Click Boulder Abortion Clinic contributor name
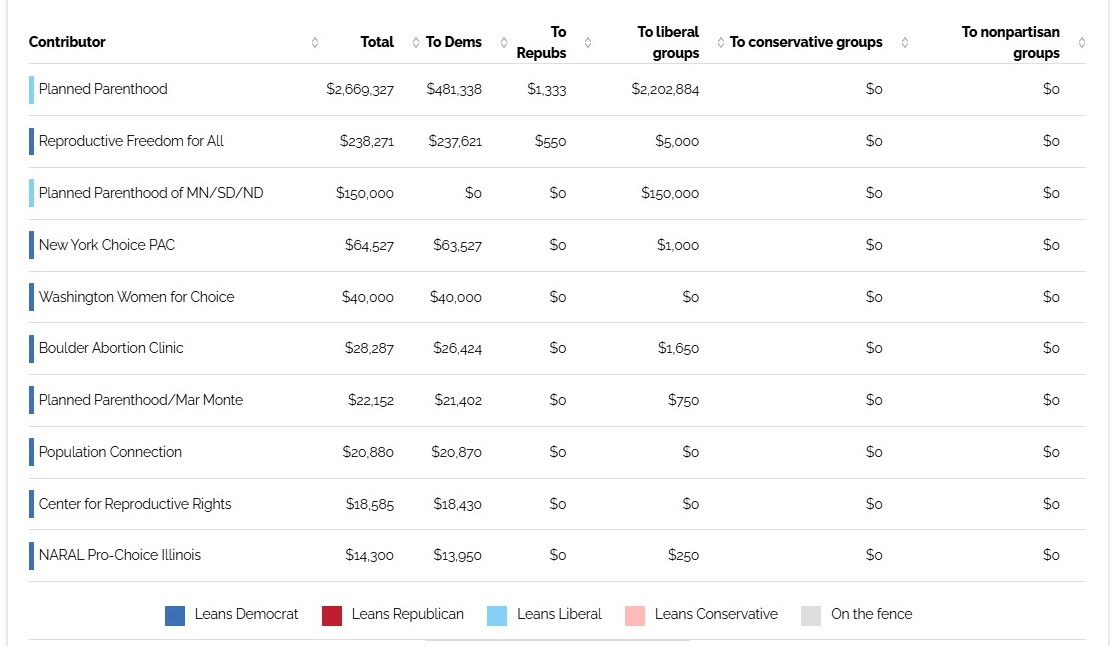Image resolution: width=1120 pixels, height=646 pixels. click(x=111, y=348)
